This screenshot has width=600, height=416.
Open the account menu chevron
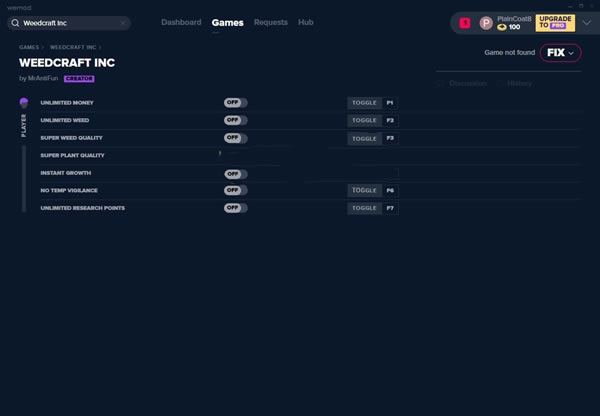click(587, 23)
